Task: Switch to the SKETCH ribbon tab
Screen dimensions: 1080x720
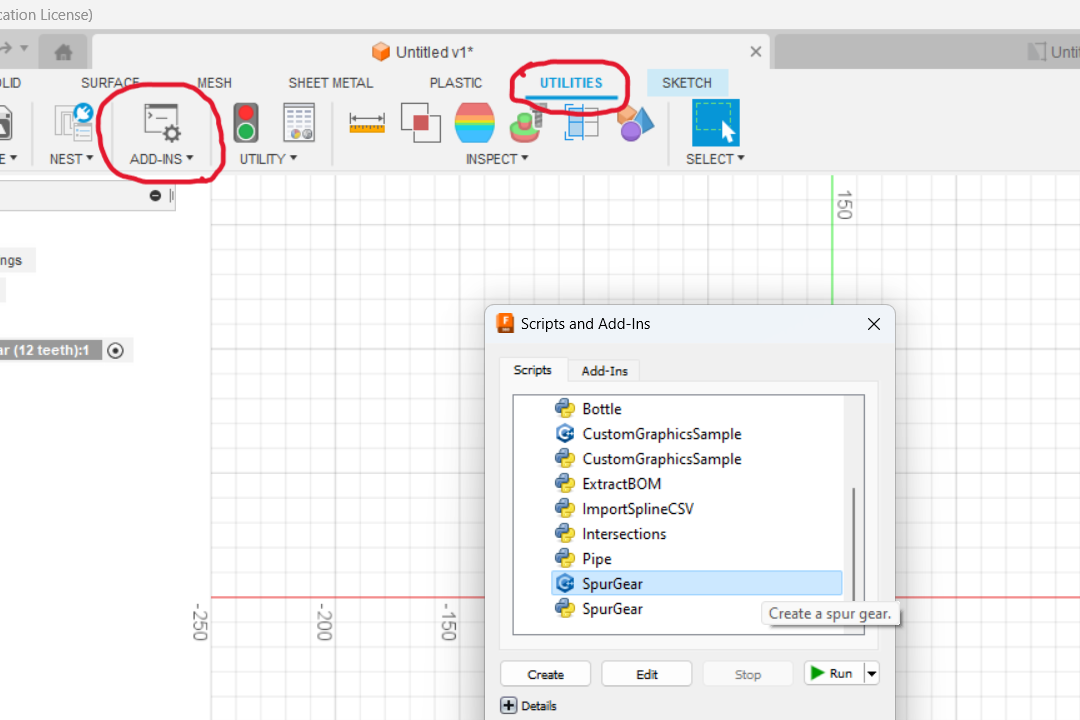Action: pyautogui.click(x=687, y=83)
